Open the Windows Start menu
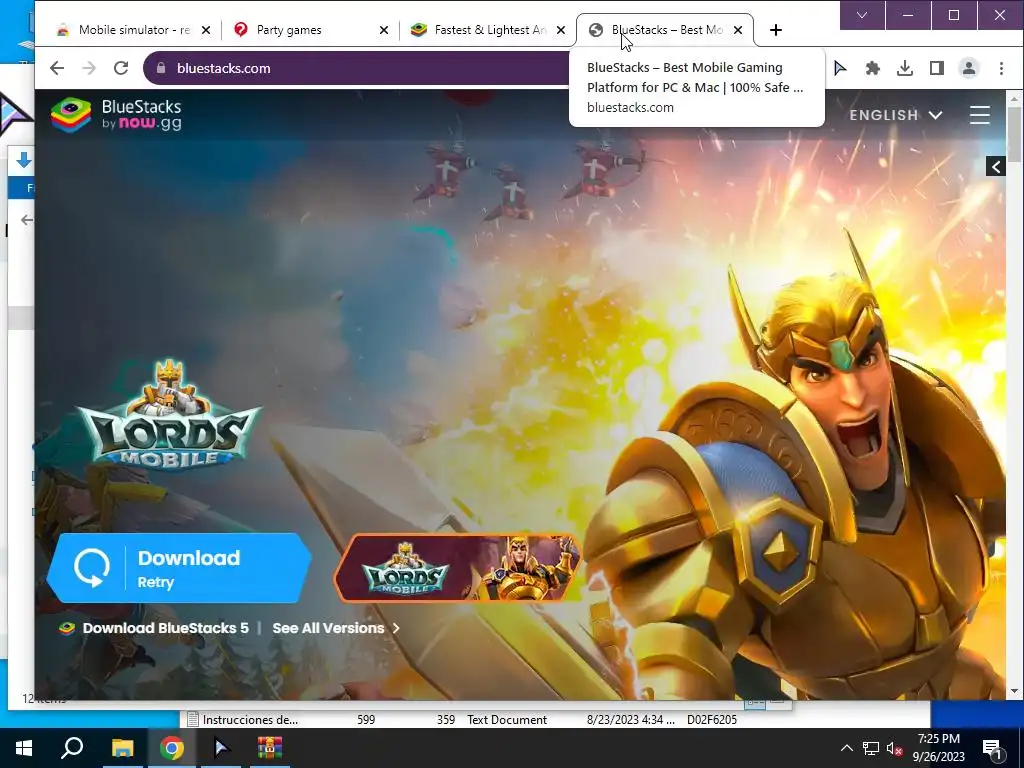Screen dimensions: 1024x768 24,748
